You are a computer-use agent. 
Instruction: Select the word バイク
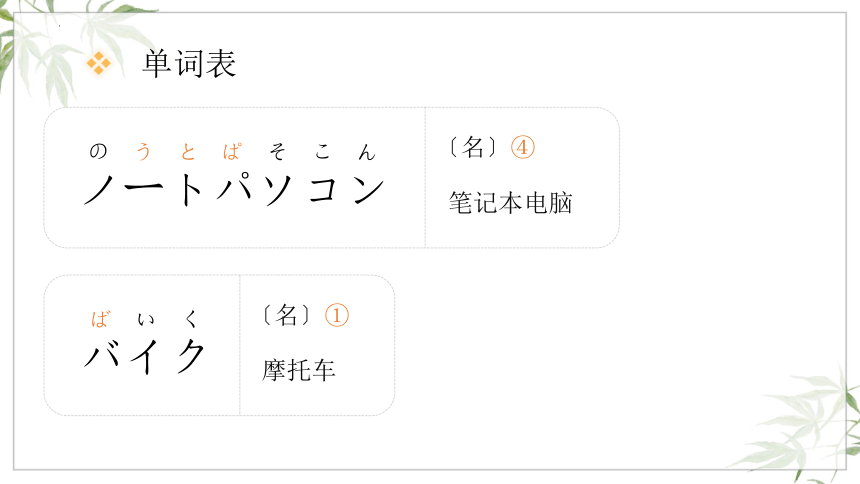tap(145, 356)
